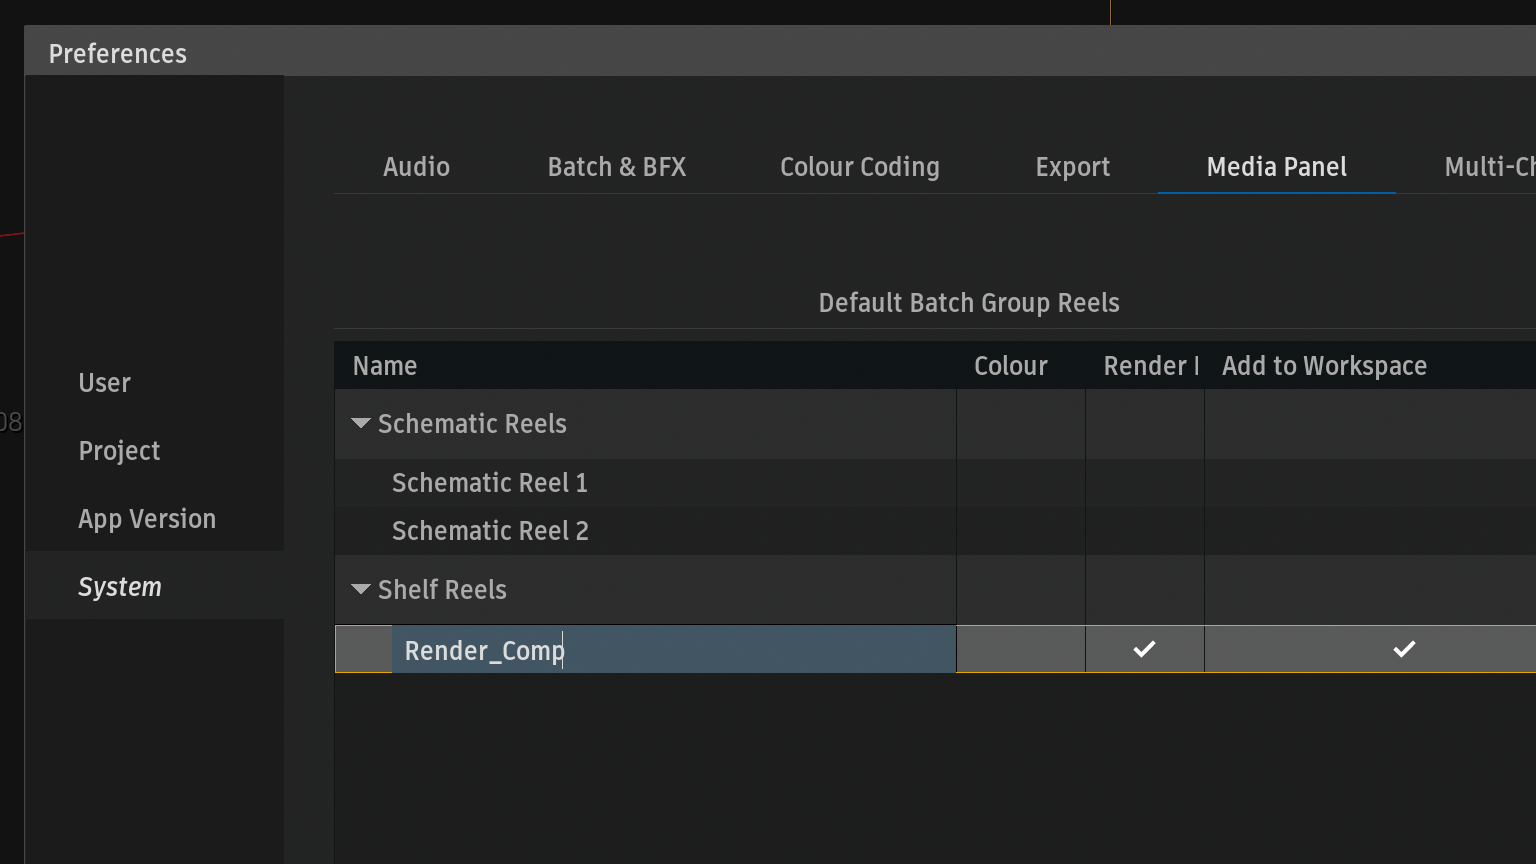Select Project in the preferences sidebar

(119, 451)
